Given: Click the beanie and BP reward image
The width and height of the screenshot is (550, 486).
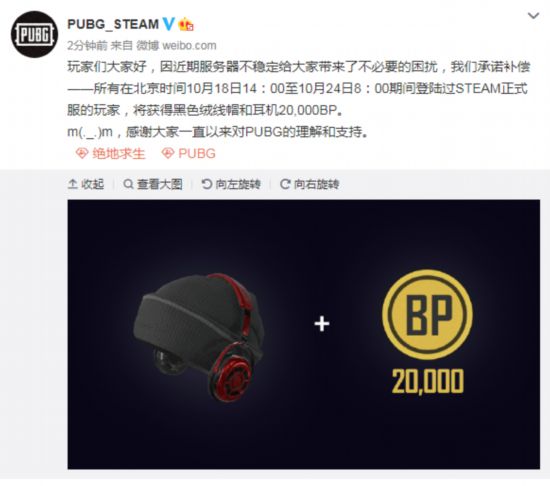Looking at the screenshot, I should tap(304, 334).
